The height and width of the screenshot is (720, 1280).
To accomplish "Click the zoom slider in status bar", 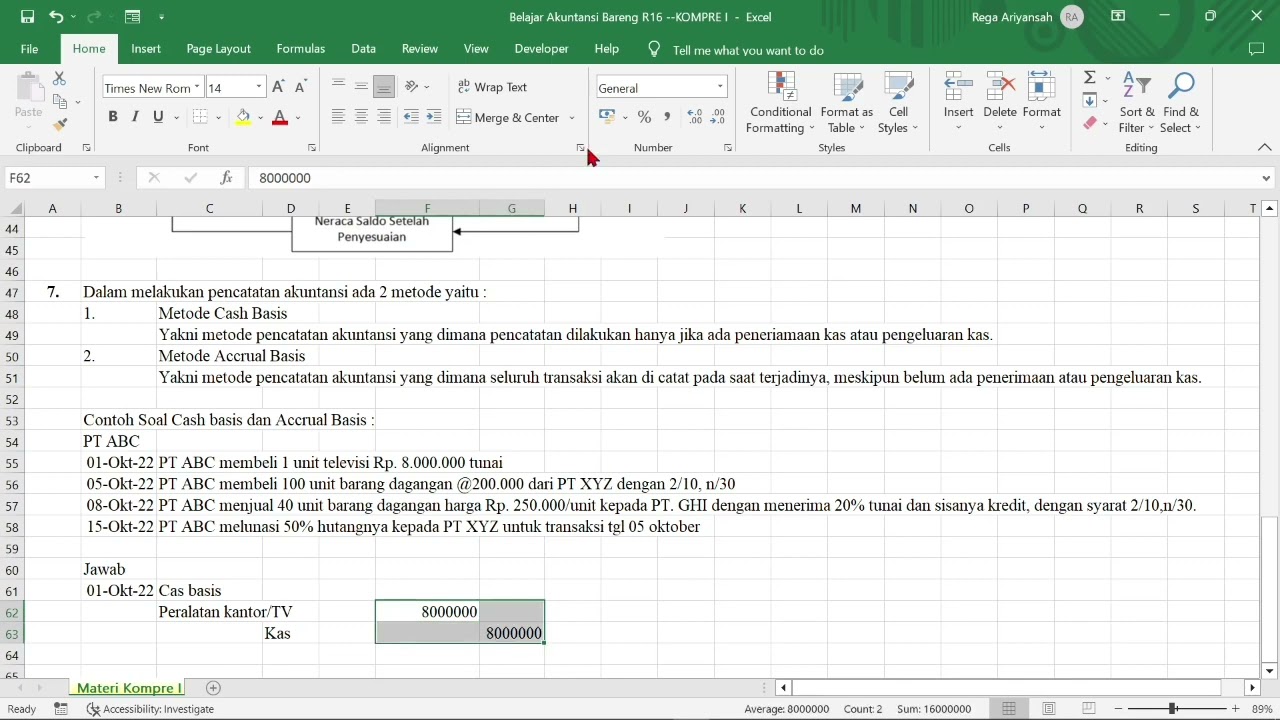I will 1172,709.
